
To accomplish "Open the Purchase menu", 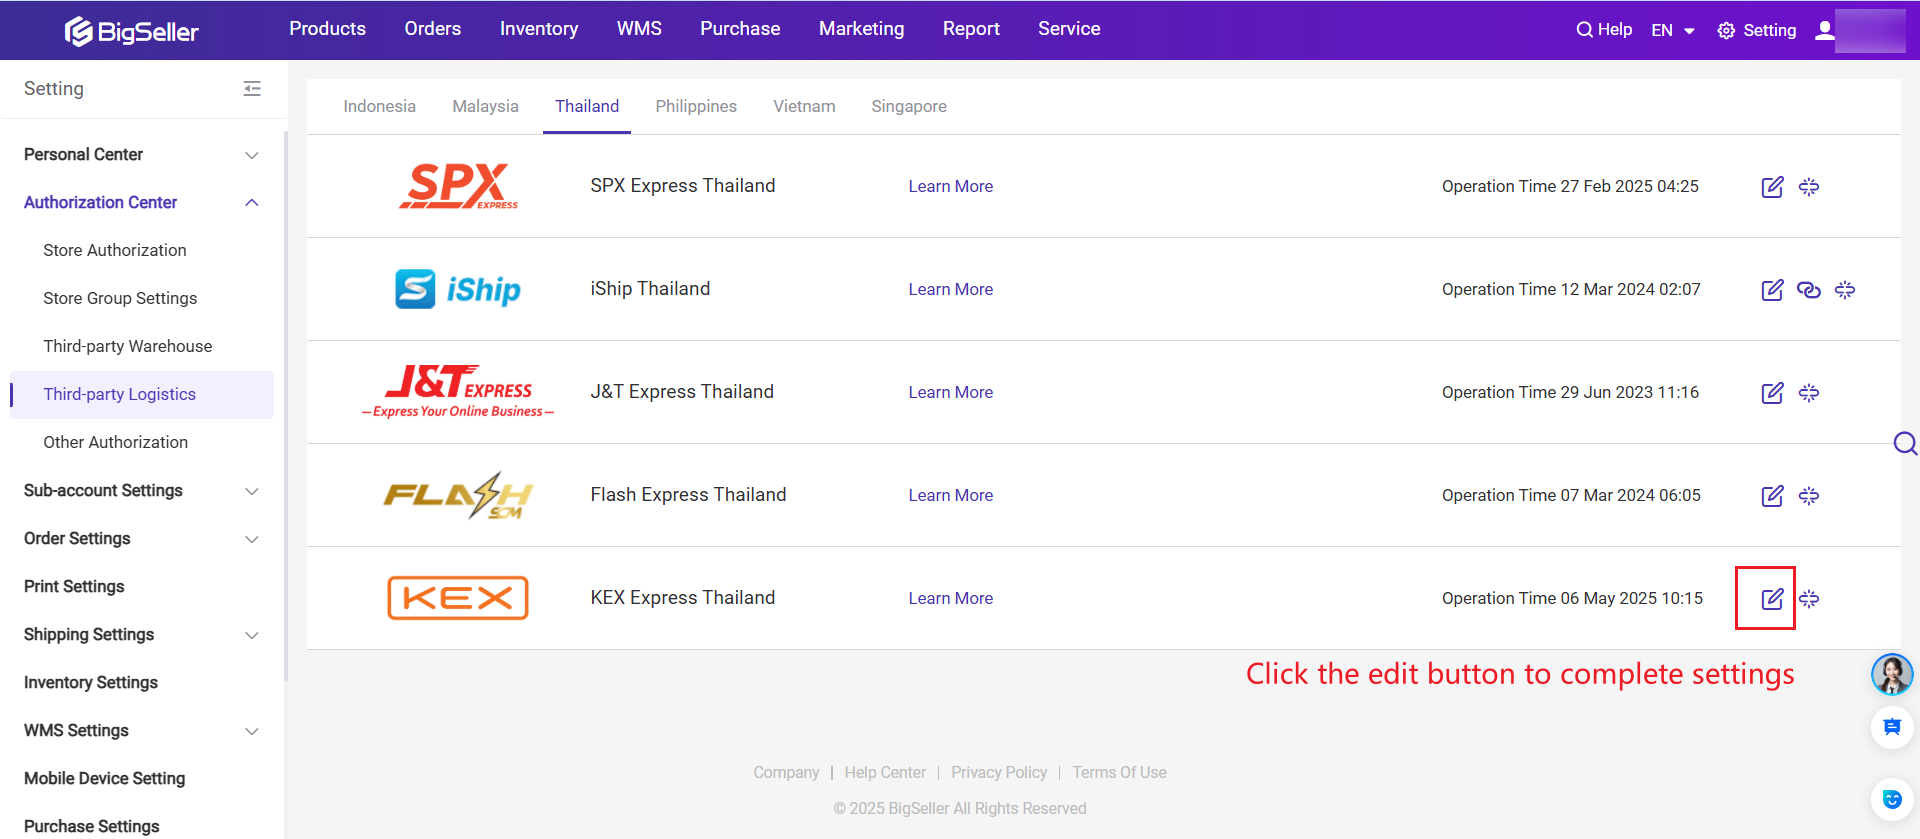I will pos(740,29).
